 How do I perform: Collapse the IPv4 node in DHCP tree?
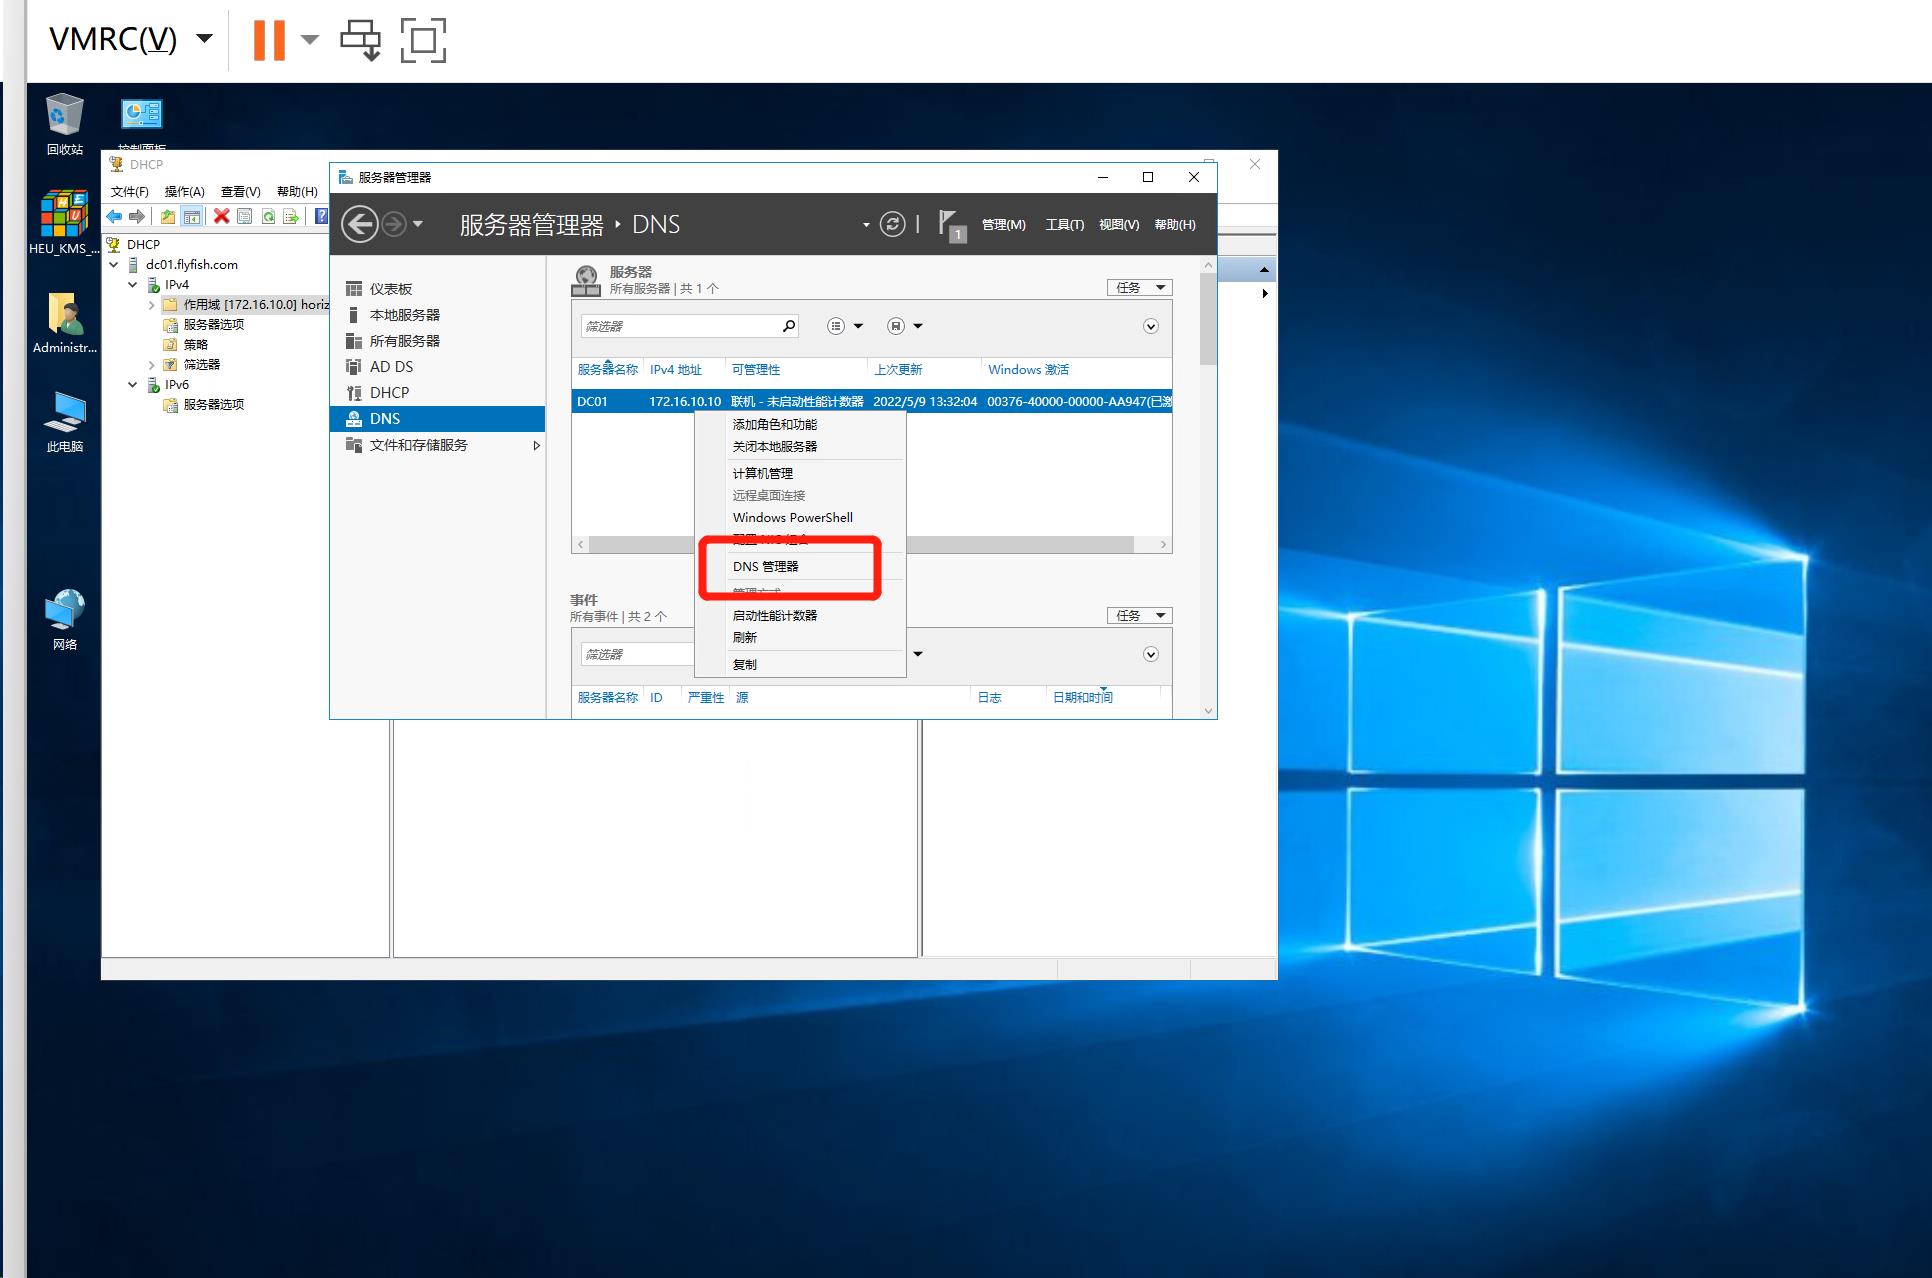(132, 285)
